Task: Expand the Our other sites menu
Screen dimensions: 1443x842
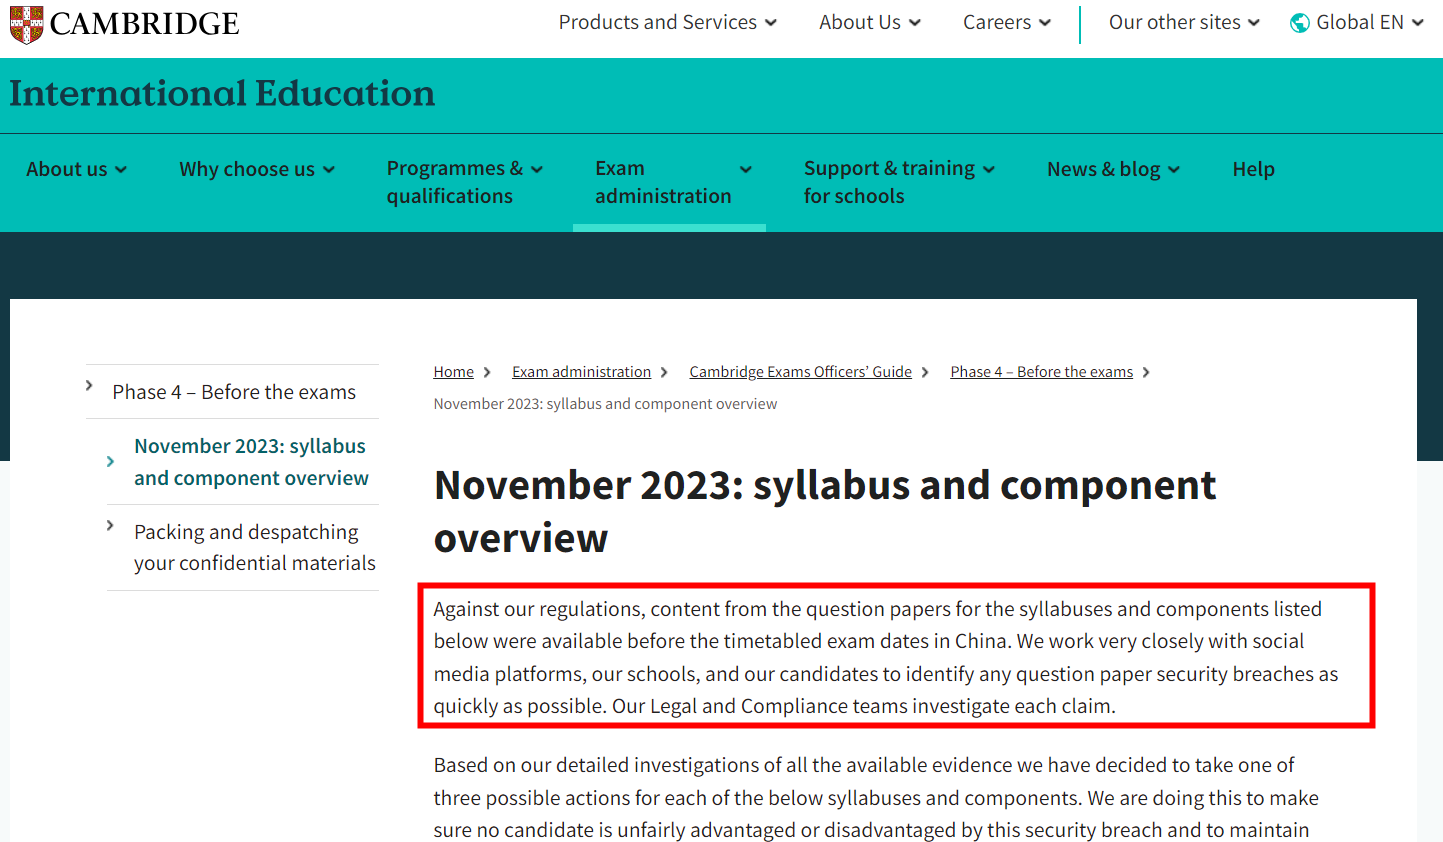Action: (1184, 22)
